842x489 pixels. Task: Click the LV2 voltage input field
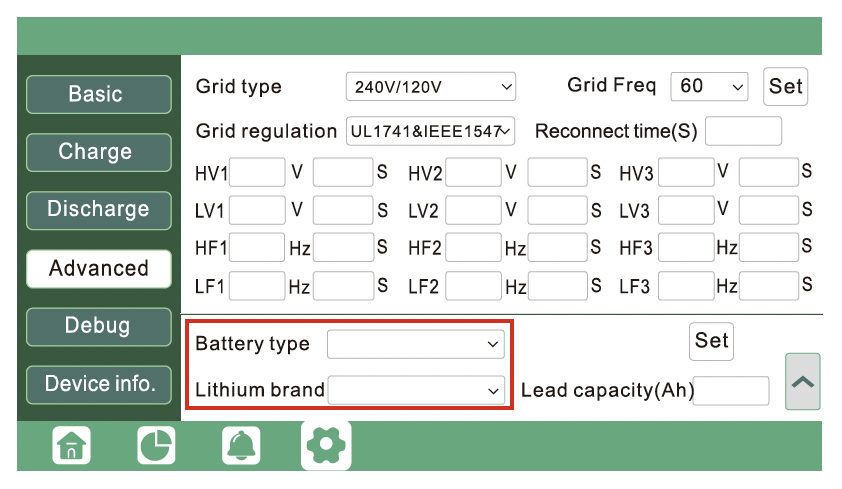click(474, 210)
